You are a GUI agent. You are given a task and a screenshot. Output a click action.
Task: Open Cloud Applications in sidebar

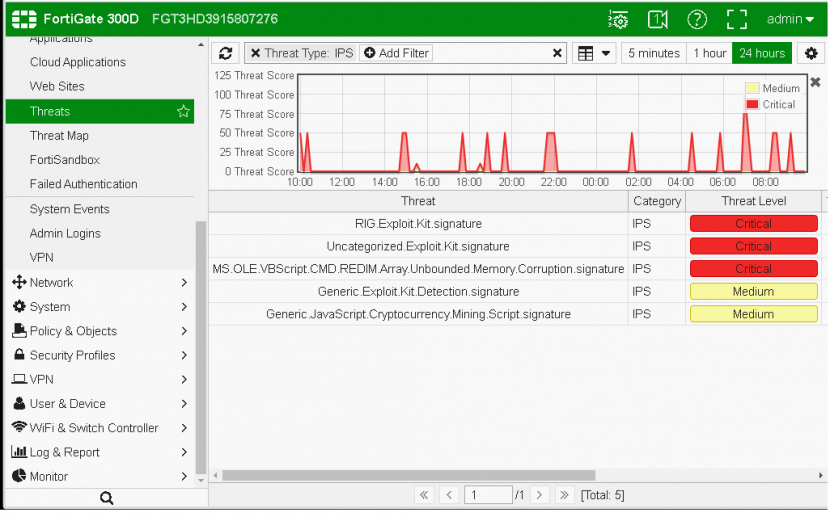[x=78, y=62]
